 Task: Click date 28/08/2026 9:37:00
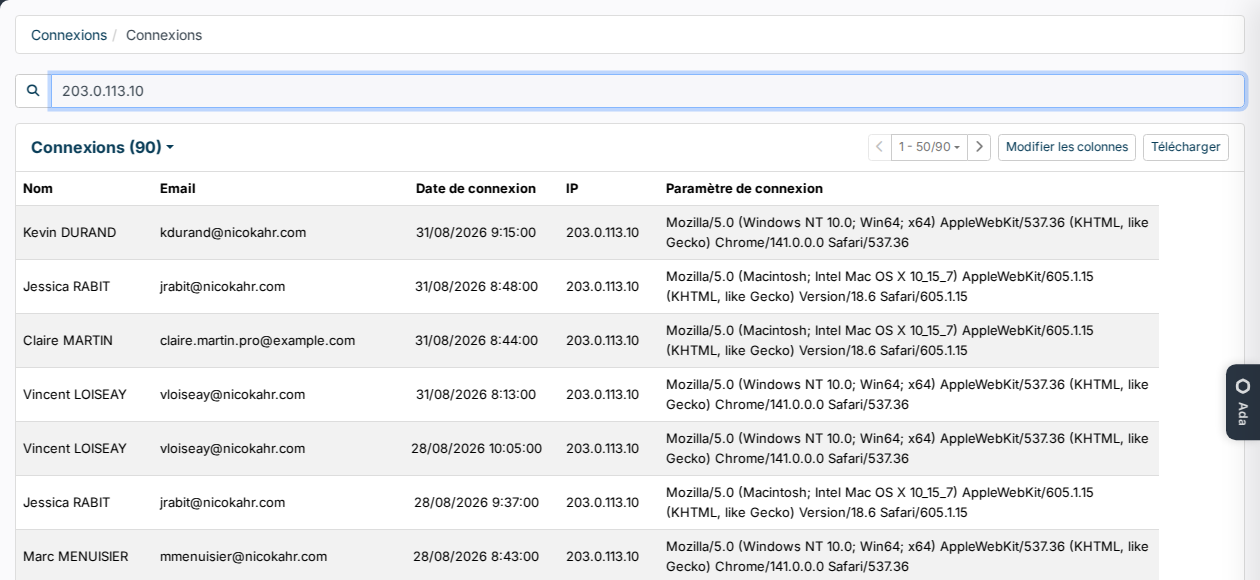click(x=476, y=502)
